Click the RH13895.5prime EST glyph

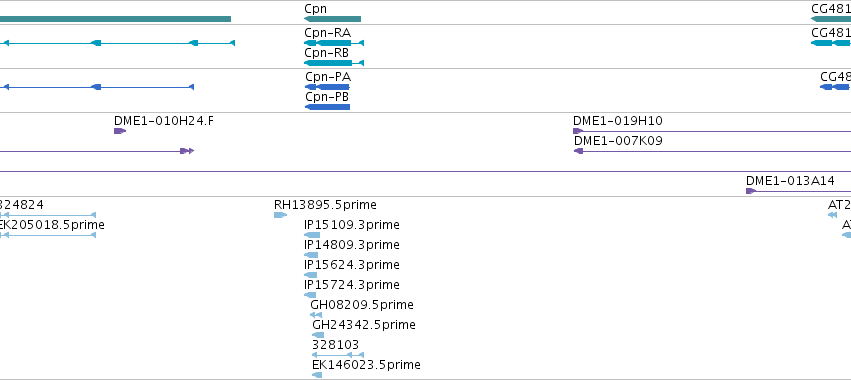(280, 215)
